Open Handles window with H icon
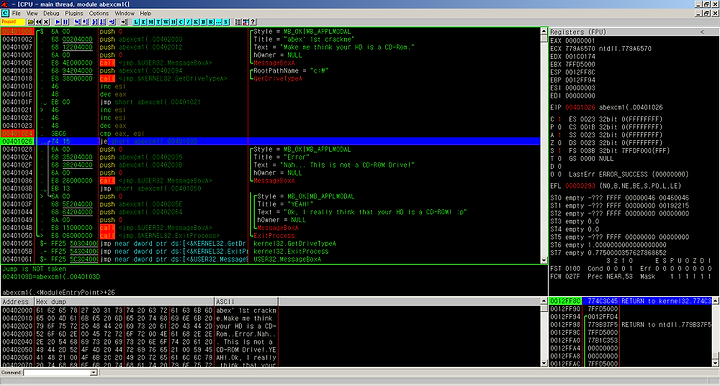This screenshot has width=720, height=386. [174, 22]
